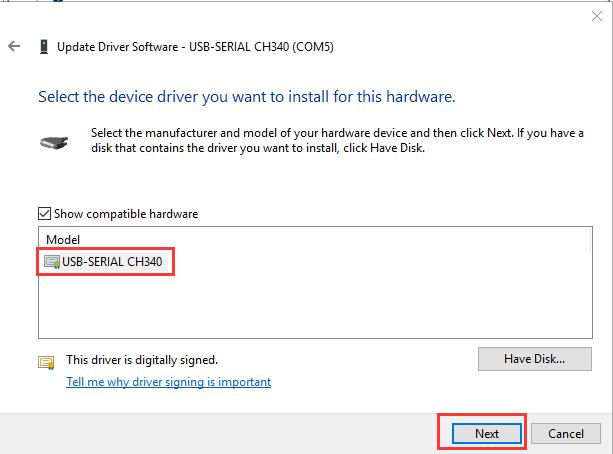
Task: Click the Have Disk... button
Action: point(534,359)
